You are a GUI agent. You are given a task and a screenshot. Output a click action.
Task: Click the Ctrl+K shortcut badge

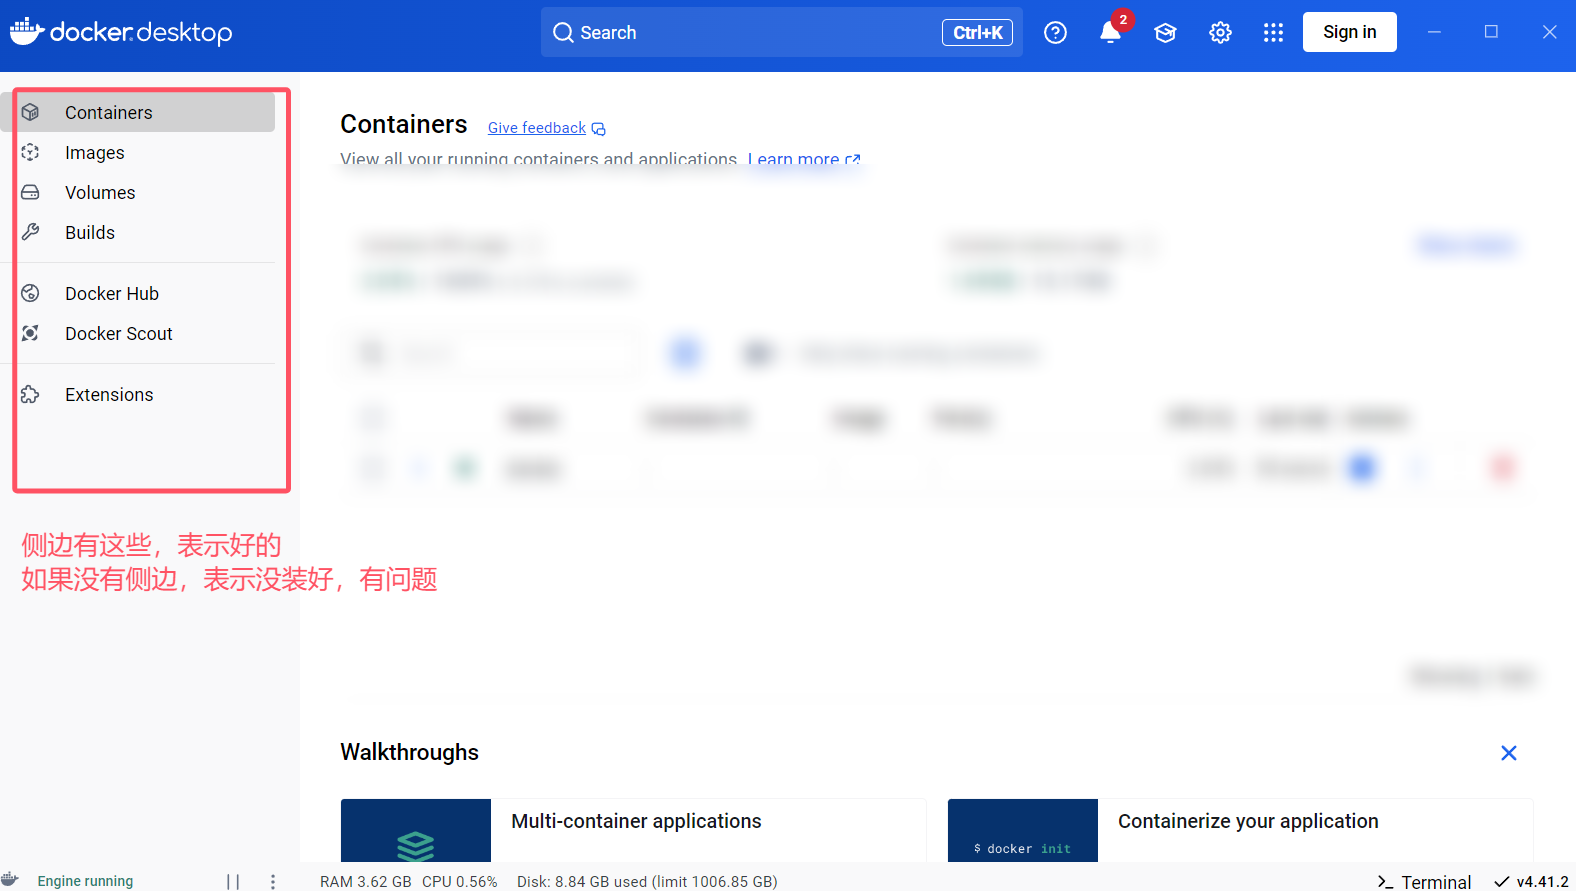click(x=977, y=33)
